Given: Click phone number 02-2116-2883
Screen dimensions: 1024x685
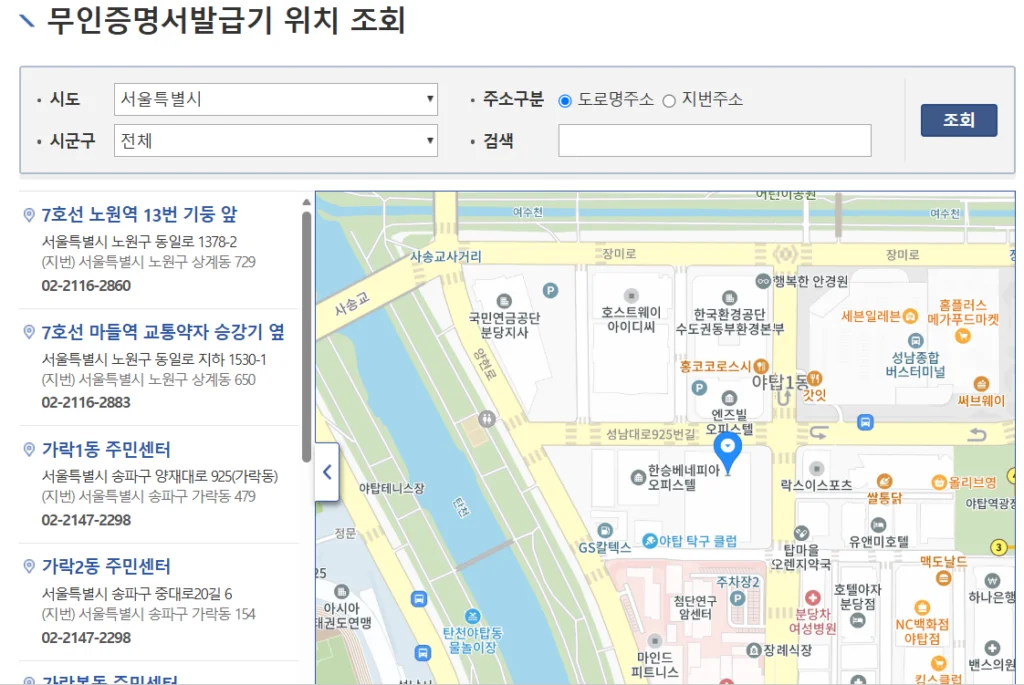Looking at the screenshot, I should [86, 402].
